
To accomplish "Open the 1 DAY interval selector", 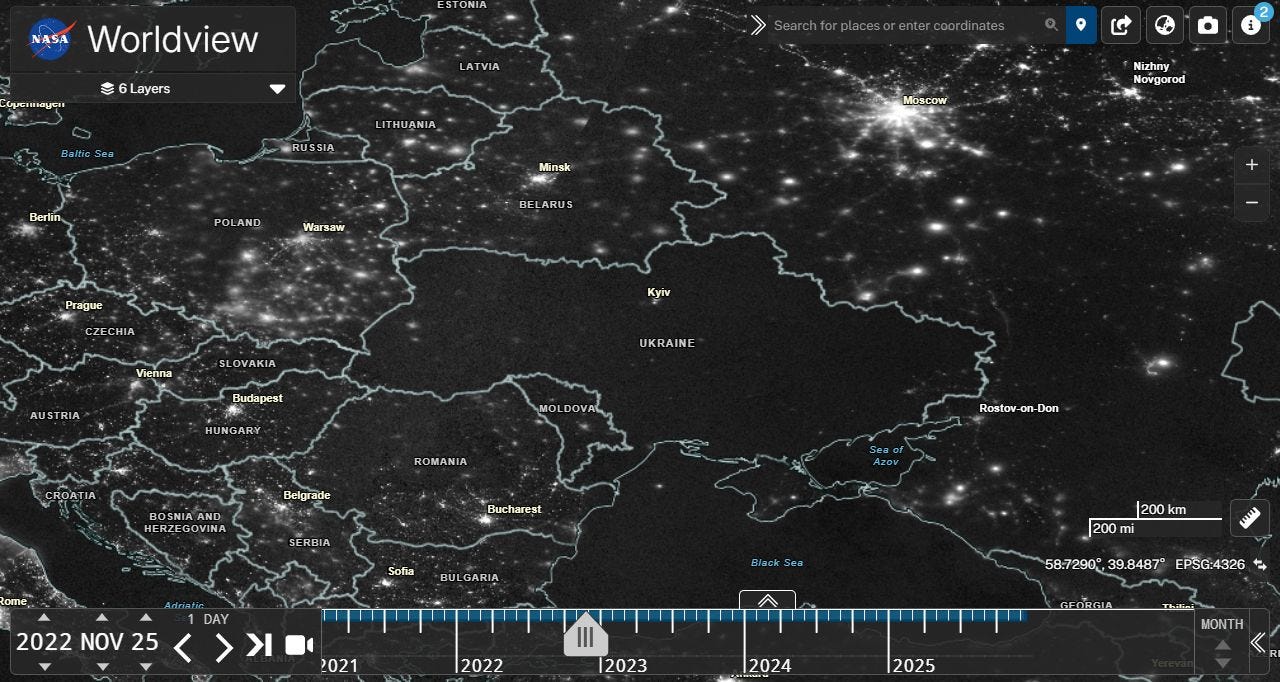I will [208, 620].
